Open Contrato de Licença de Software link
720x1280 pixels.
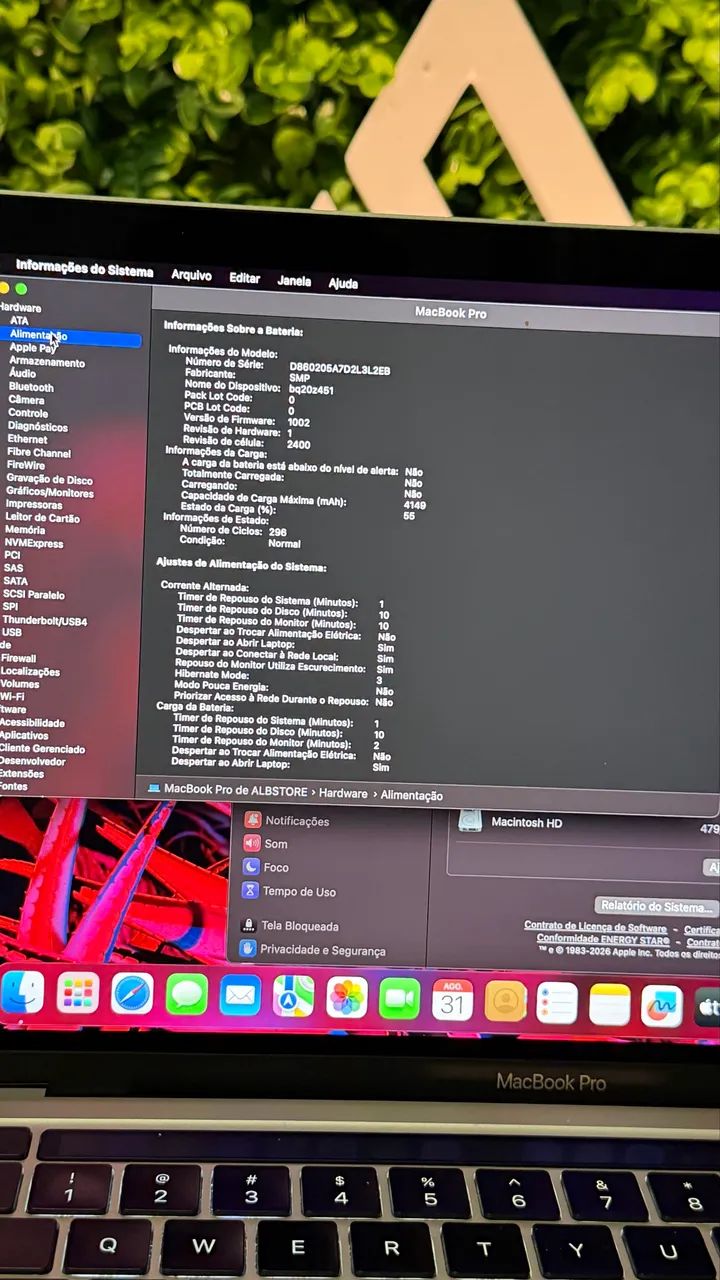pos(595,927)
